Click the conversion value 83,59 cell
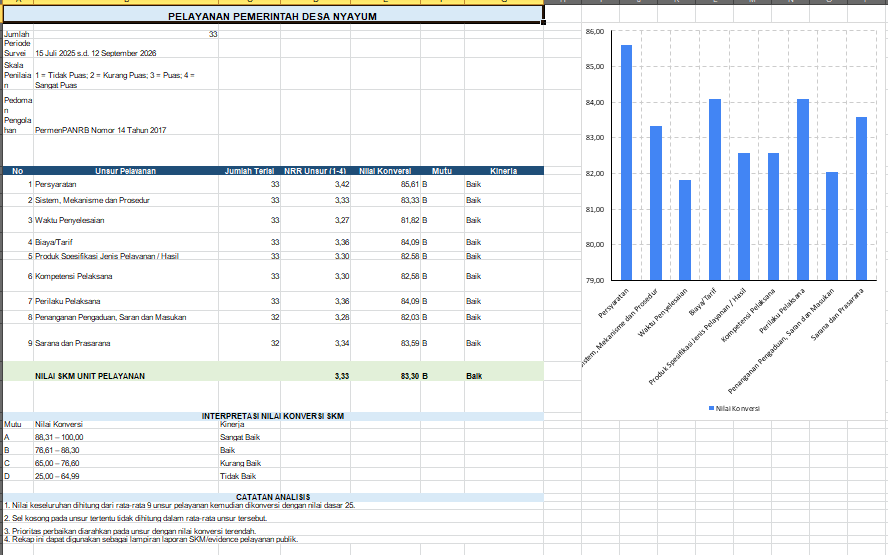This screenshot has height=555, width=888. coord(385,343)
